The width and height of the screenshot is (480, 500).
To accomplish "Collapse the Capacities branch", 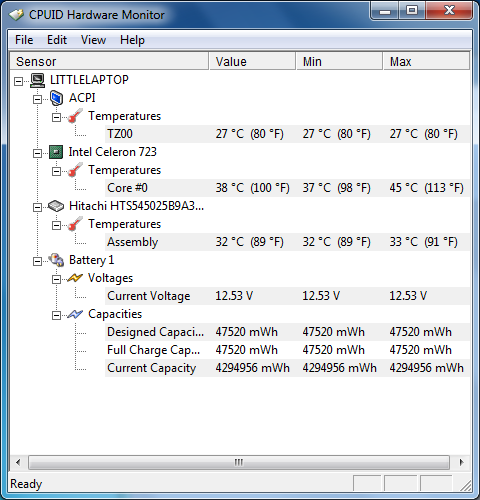I will 57,315.
